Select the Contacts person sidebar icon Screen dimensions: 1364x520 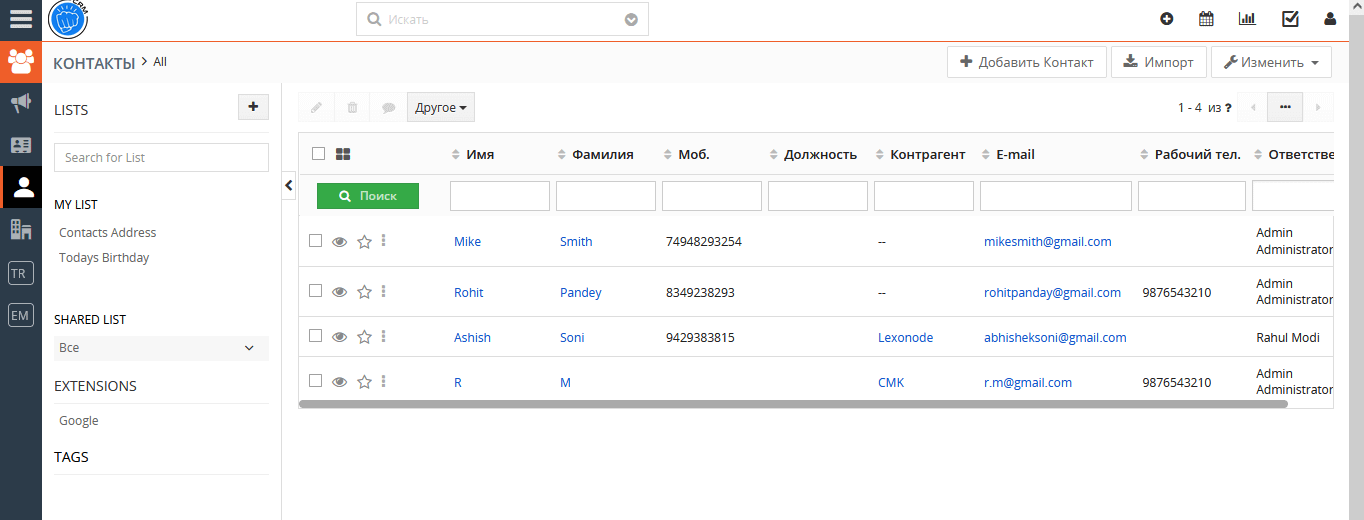[x=22, y=186]
